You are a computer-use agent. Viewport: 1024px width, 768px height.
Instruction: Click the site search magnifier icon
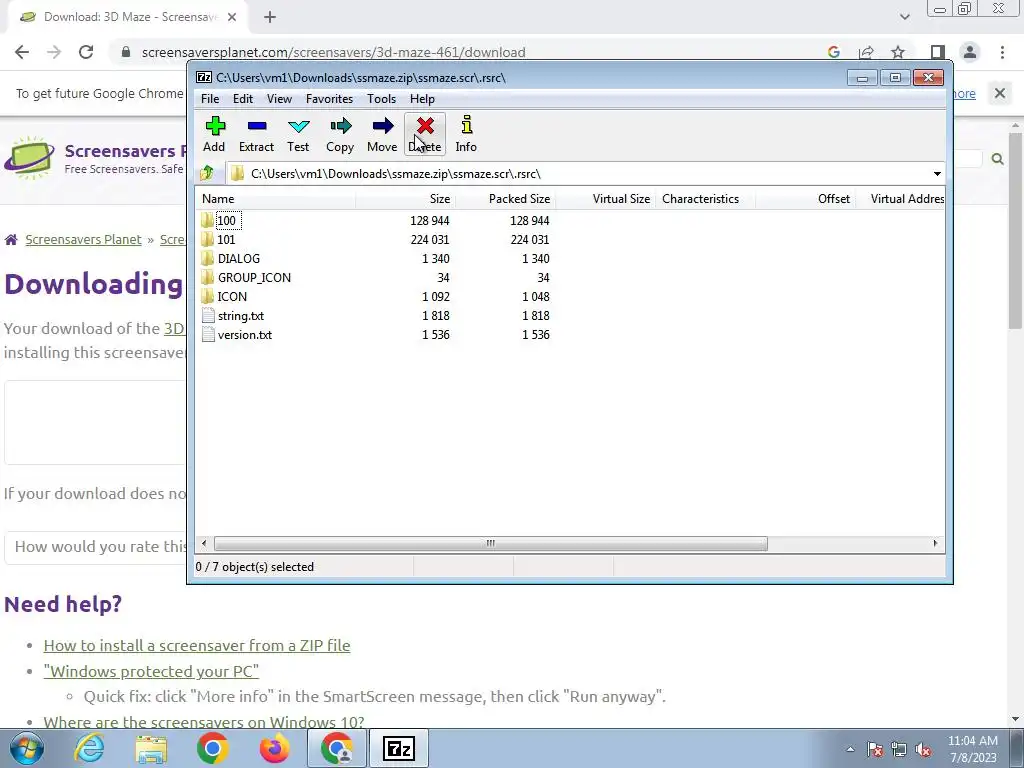(997, 159)
